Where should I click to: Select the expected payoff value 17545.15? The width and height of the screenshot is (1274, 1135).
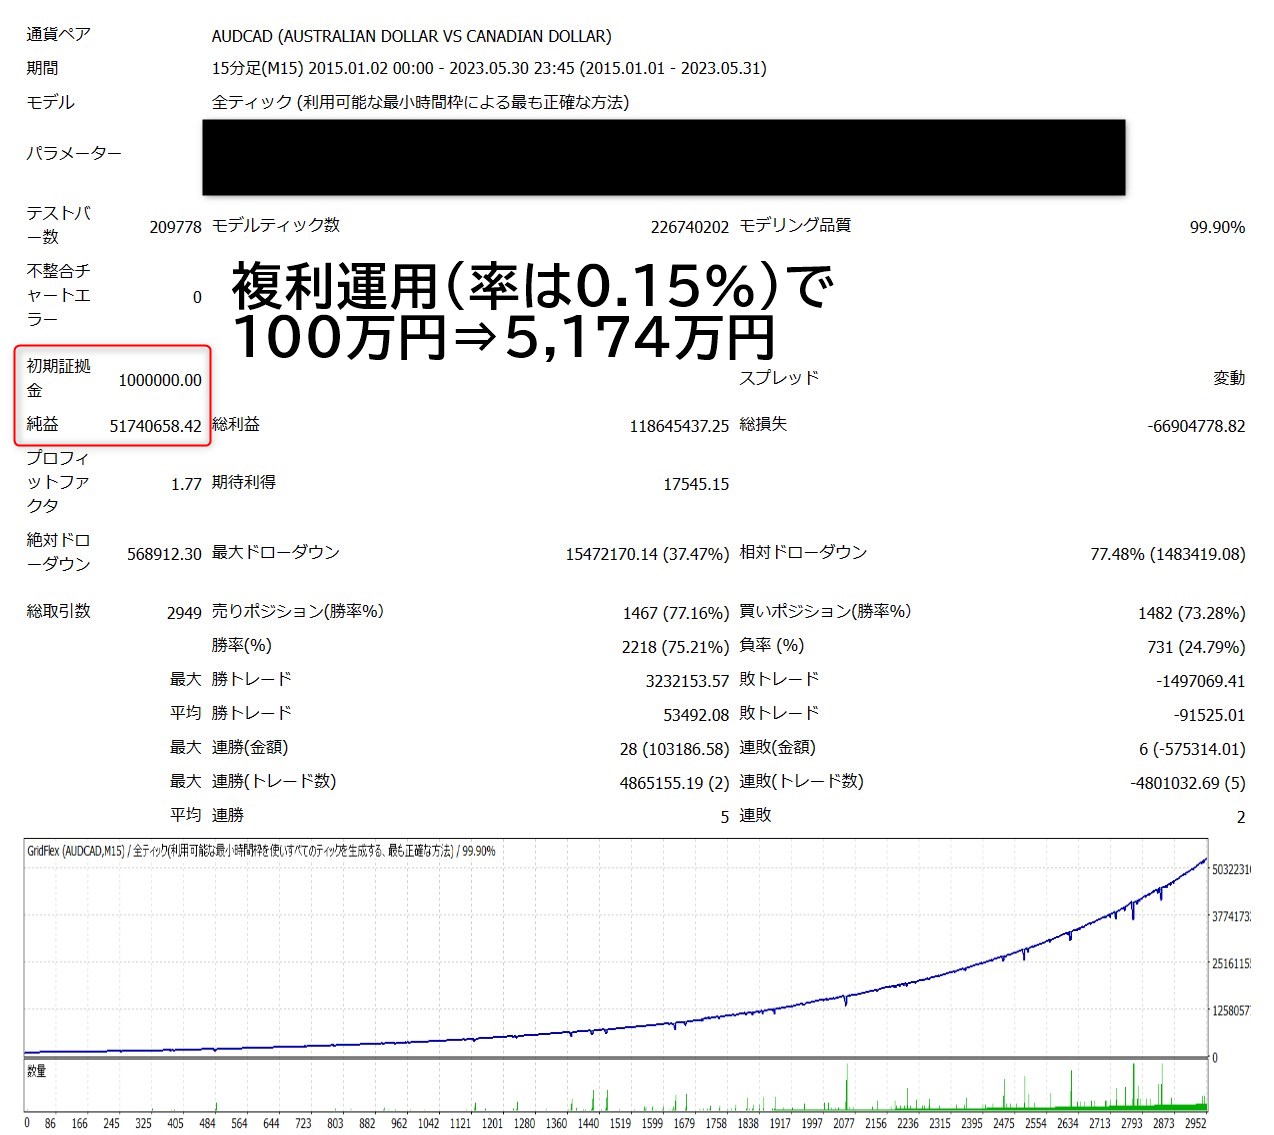696,484
